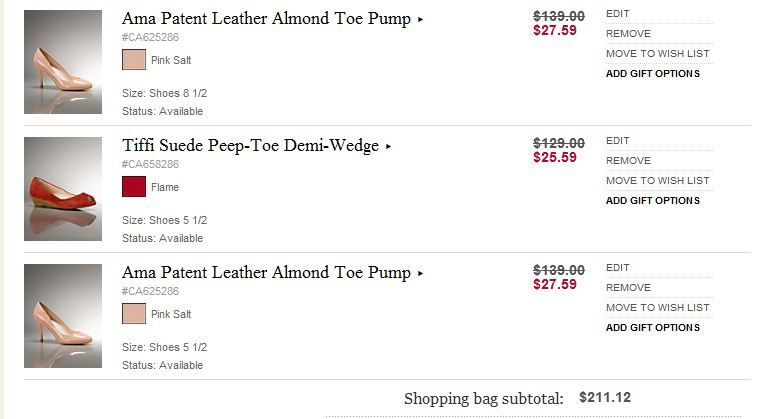Select Pink Salt swatch on size 5 1/2 pump
777x419 pixels.
pos(134,314)
